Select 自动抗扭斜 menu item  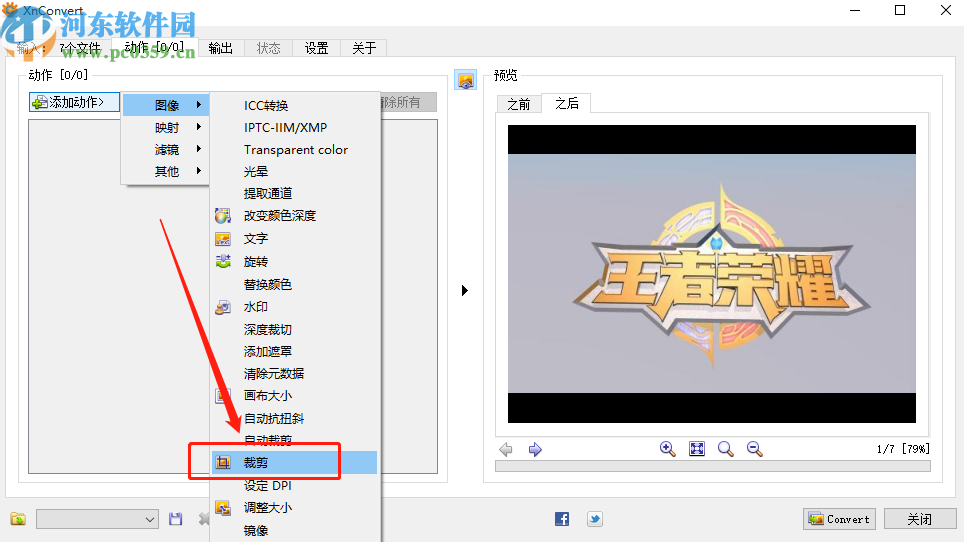[x=274, y=418]
